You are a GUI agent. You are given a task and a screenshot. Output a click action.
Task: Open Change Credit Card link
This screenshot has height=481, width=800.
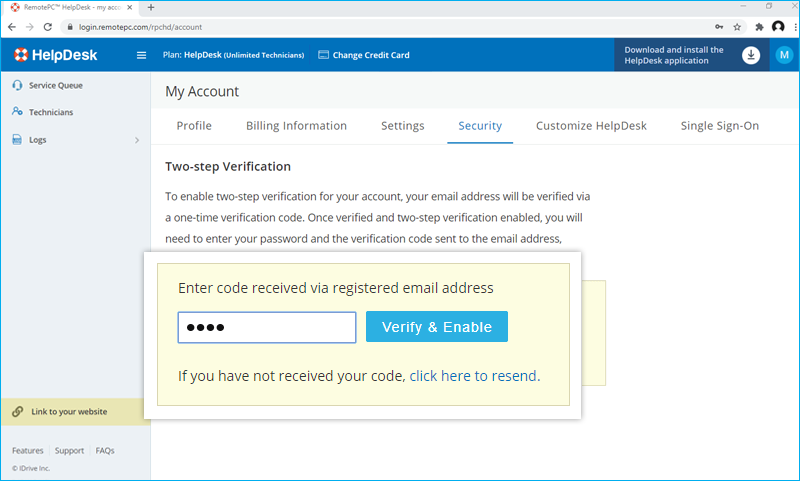(x=364, y=55)
